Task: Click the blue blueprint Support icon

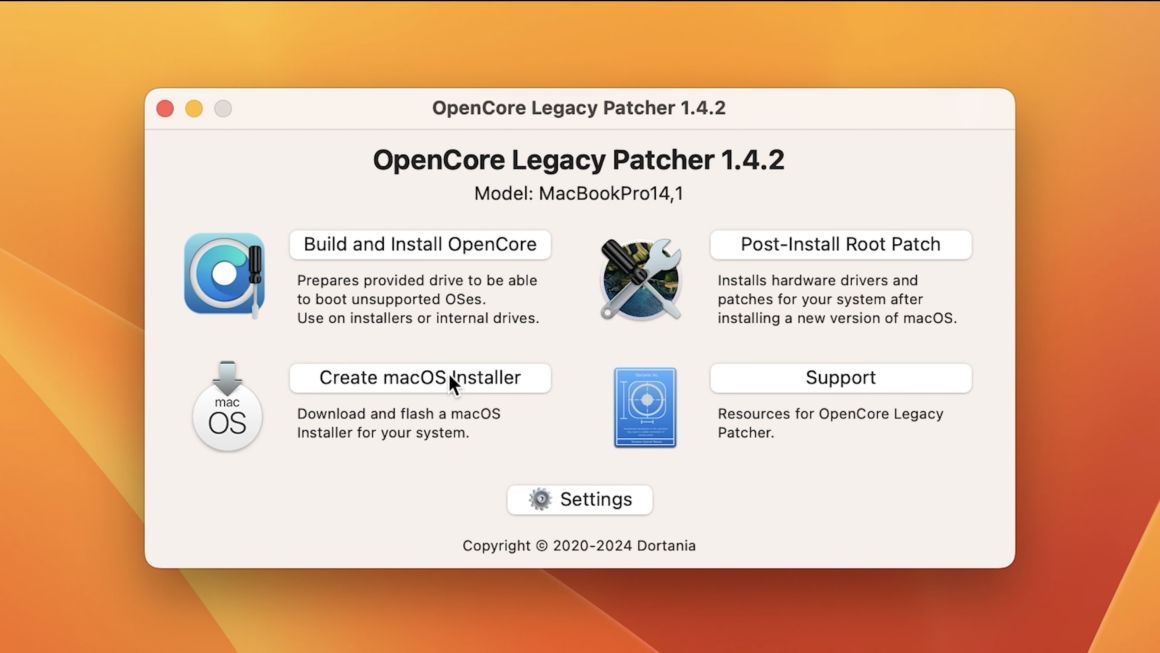Action: click(x=645, y=407)
